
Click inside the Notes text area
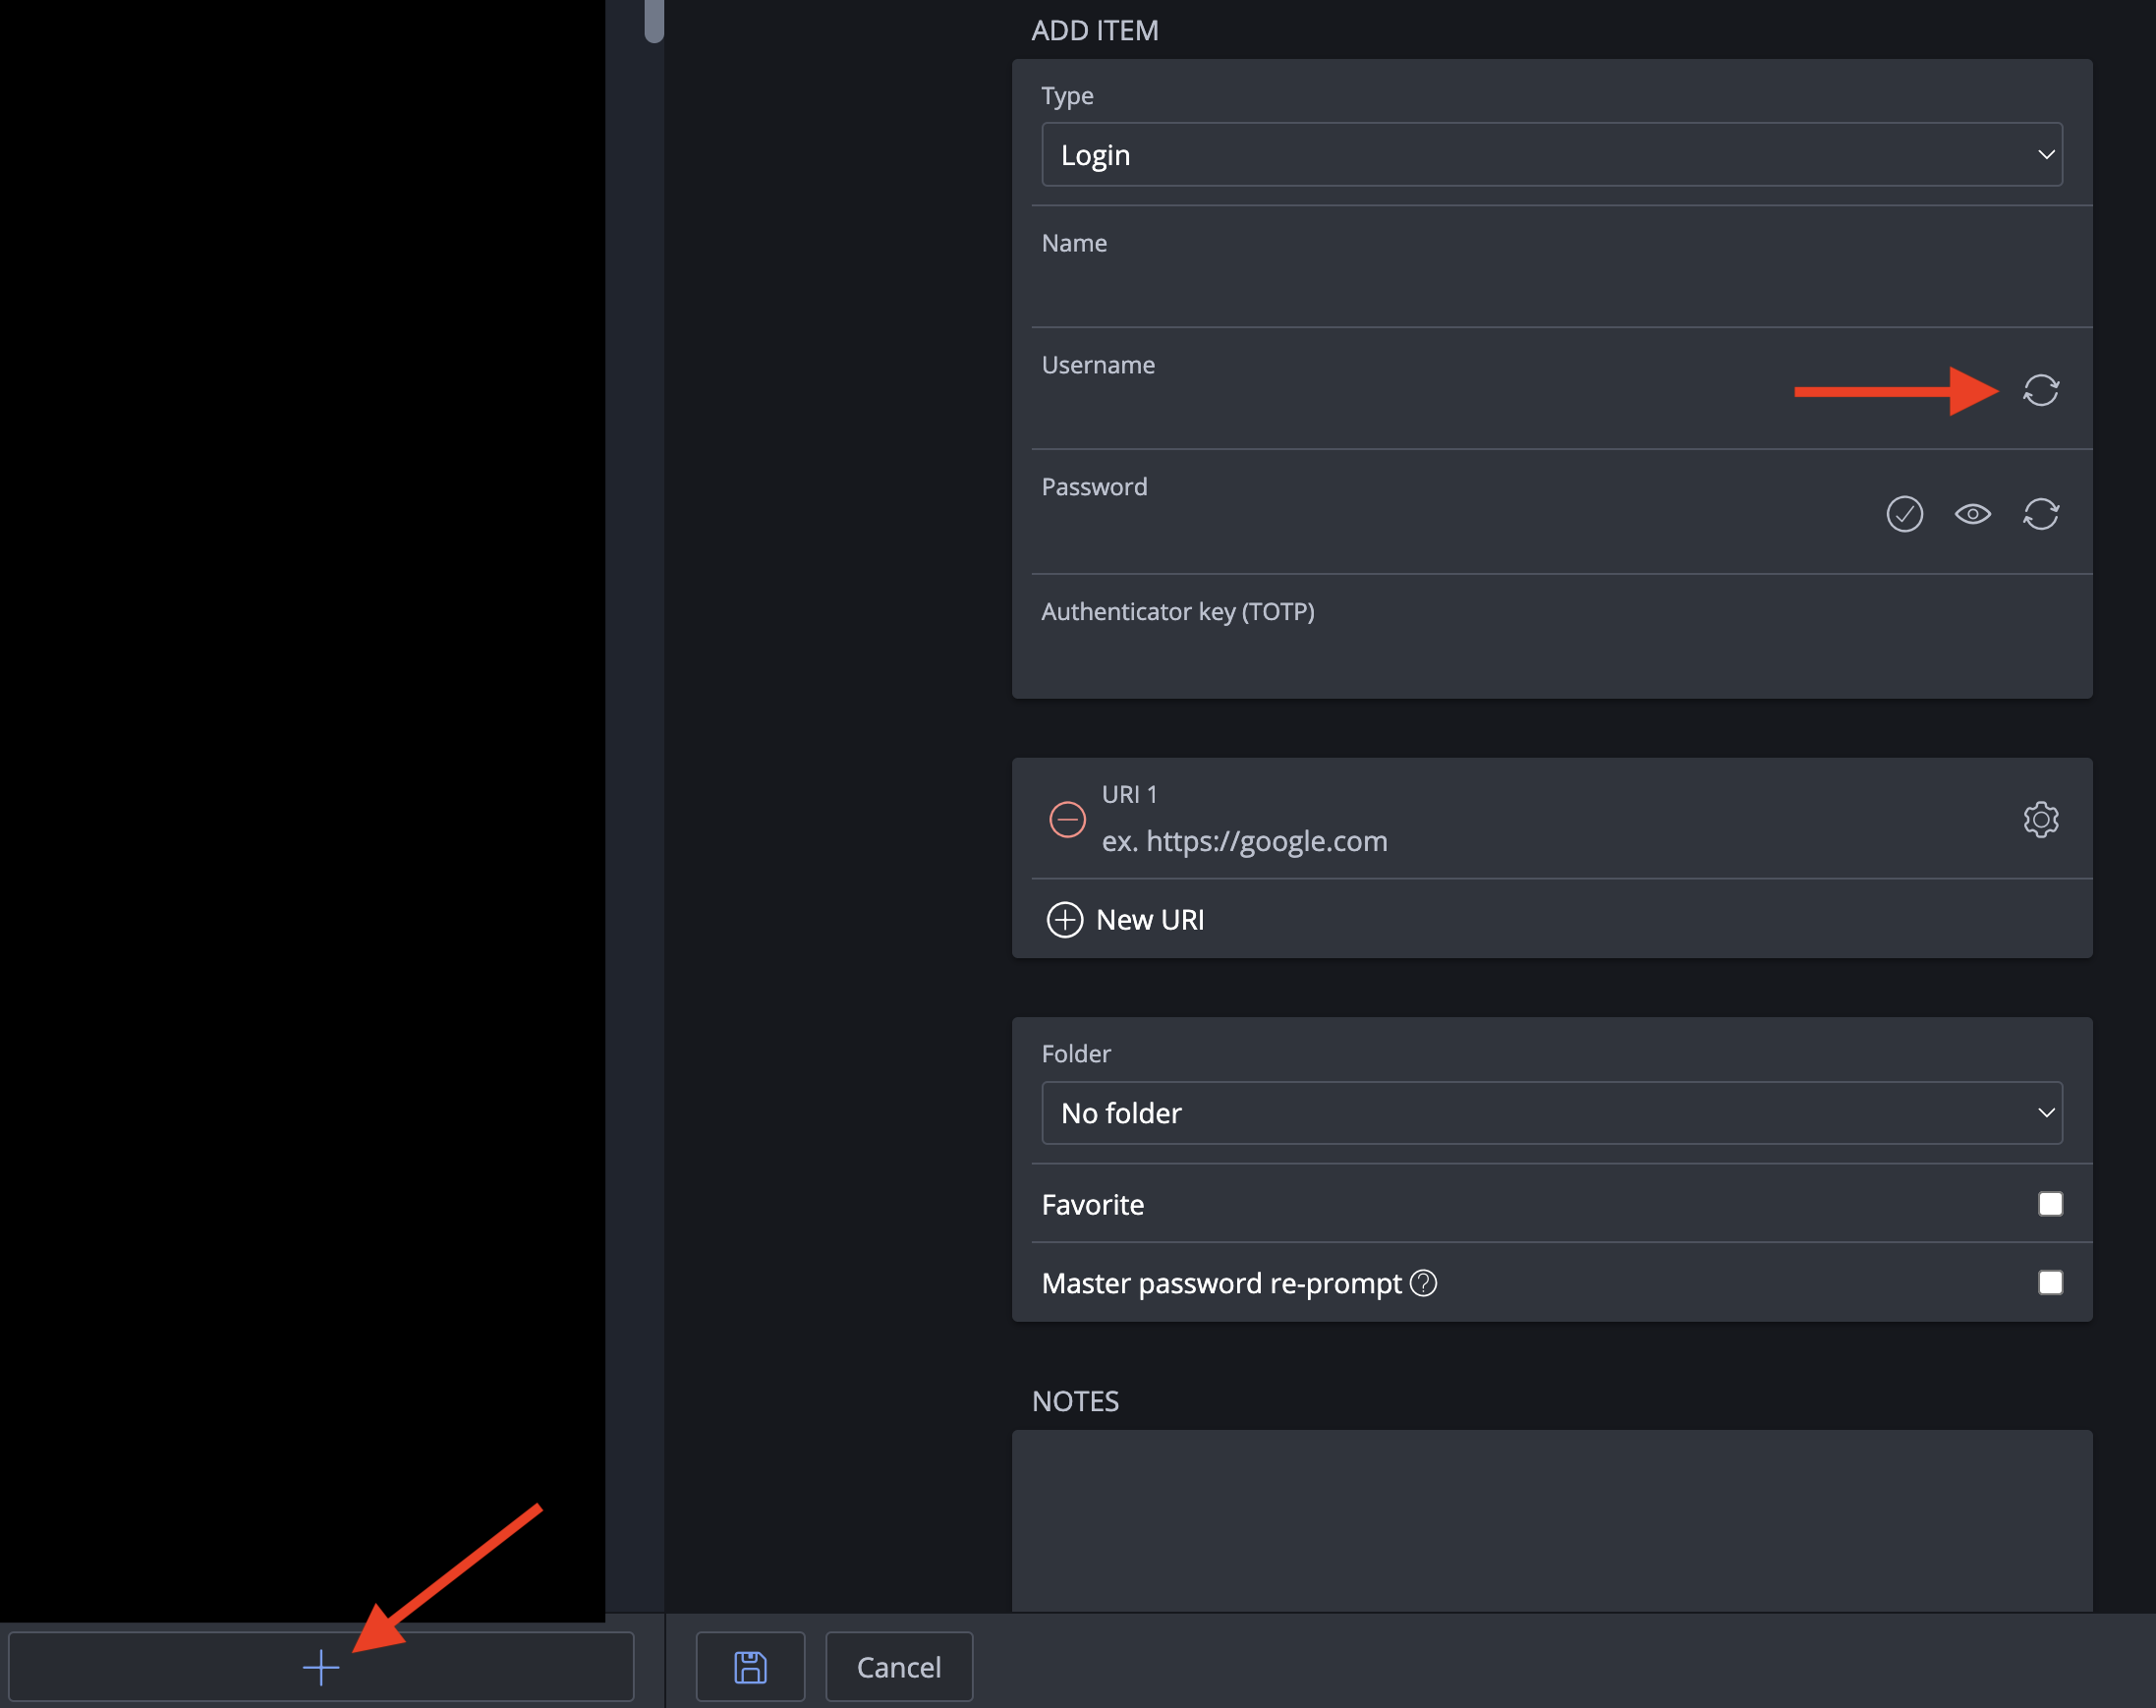pyautogui.click(x=1551, y=1520)
